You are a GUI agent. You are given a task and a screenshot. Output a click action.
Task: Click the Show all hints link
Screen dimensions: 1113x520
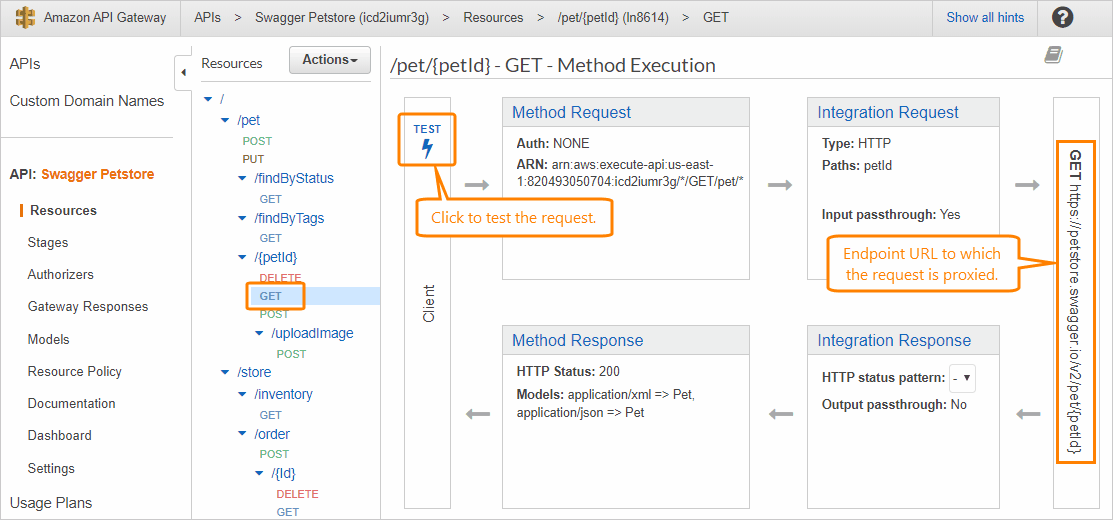(x=985, y=17)
